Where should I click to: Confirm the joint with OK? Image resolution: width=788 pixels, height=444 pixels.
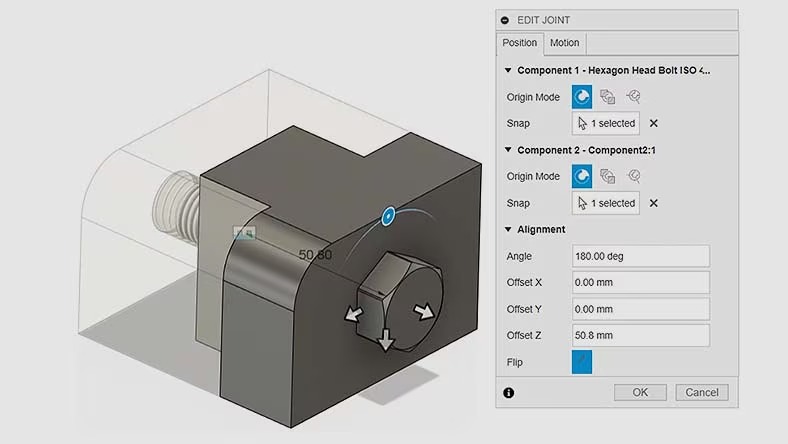pyautogui.click(x=641, y=393)
